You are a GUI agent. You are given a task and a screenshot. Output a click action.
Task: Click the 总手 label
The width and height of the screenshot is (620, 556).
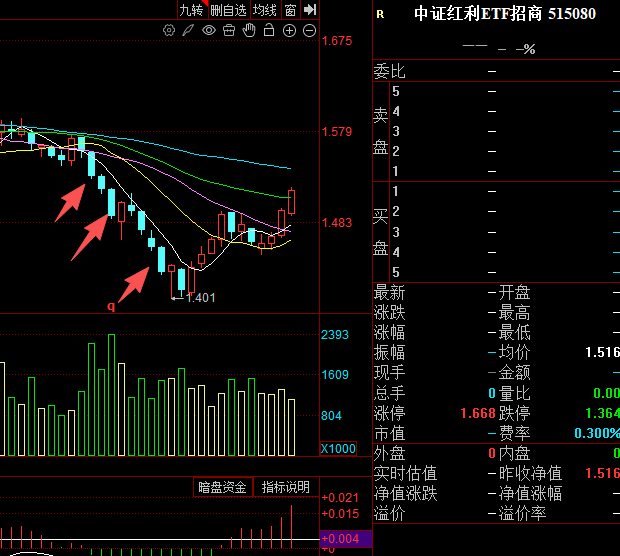(x=389, y=393)
